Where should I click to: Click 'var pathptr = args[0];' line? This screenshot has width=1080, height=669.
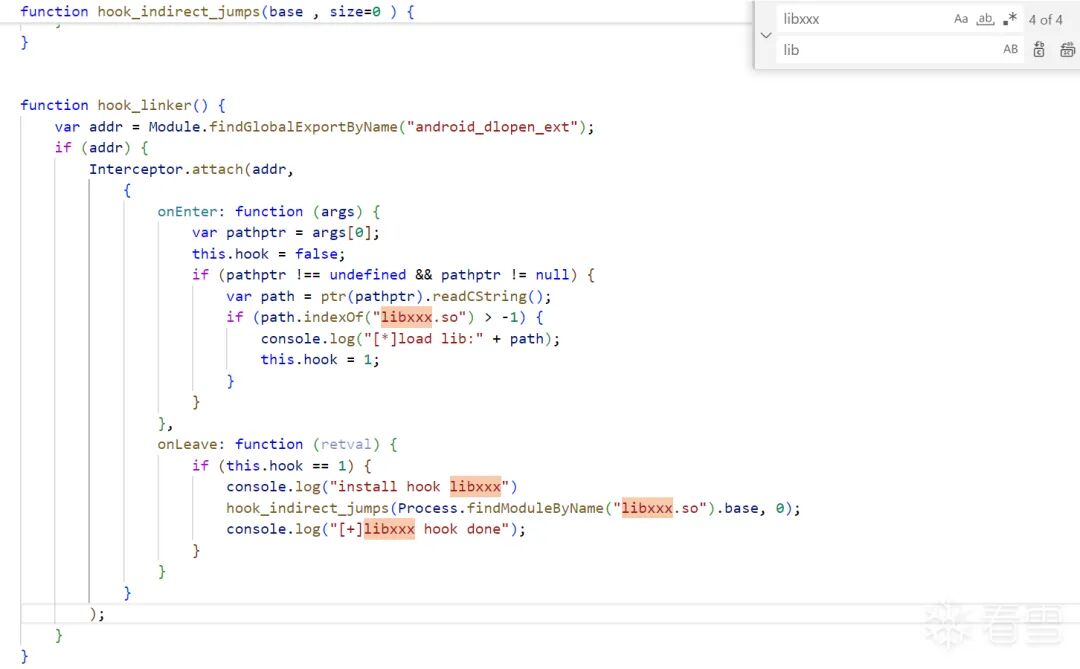(285, 233)
